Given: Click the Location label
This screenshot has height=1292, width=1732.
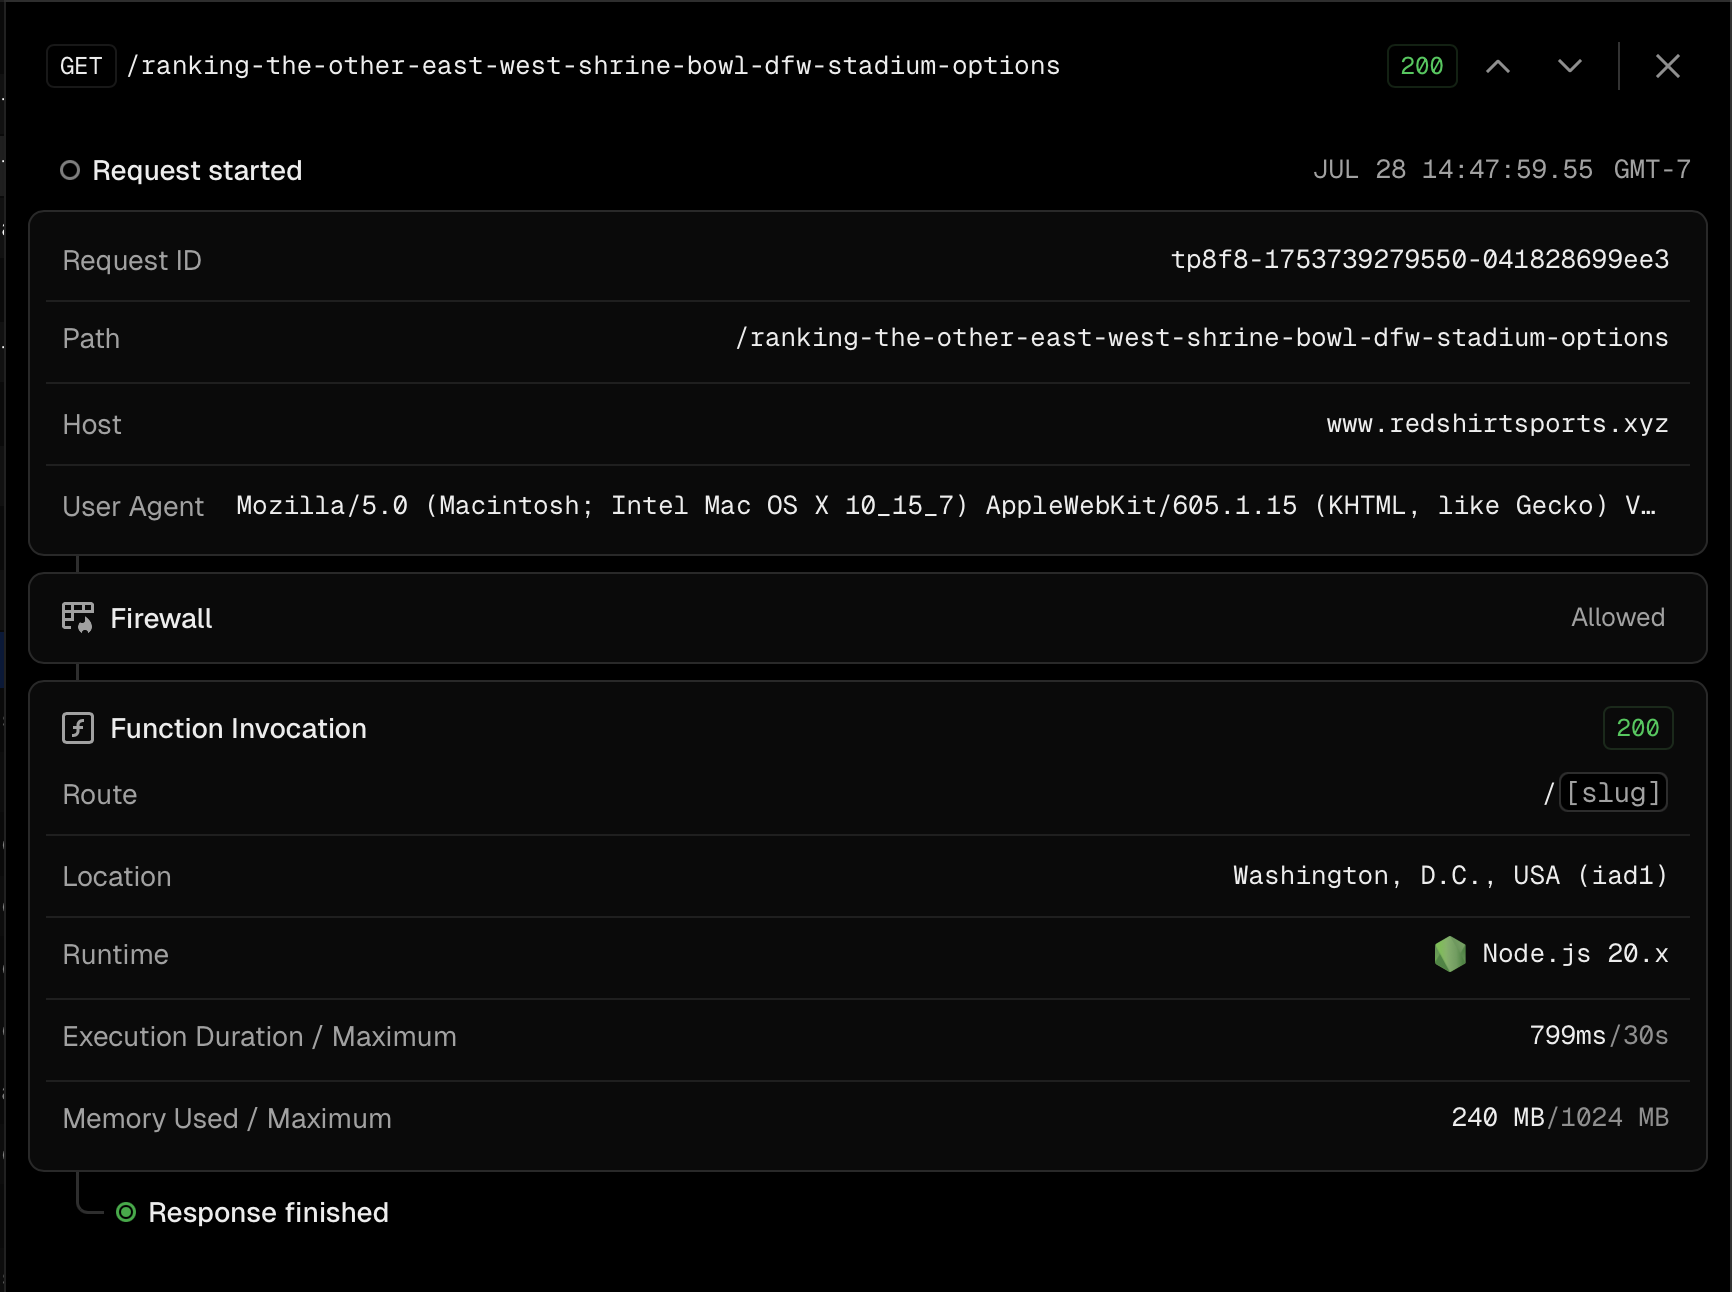Looking at the screenshot, I should 117,877.
